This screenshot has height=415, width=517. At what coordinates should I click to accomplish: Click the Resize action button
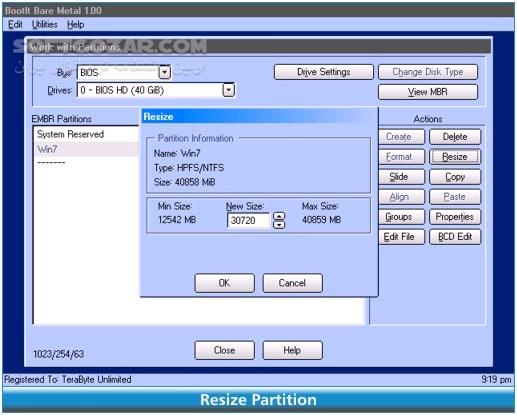(455, 157)
